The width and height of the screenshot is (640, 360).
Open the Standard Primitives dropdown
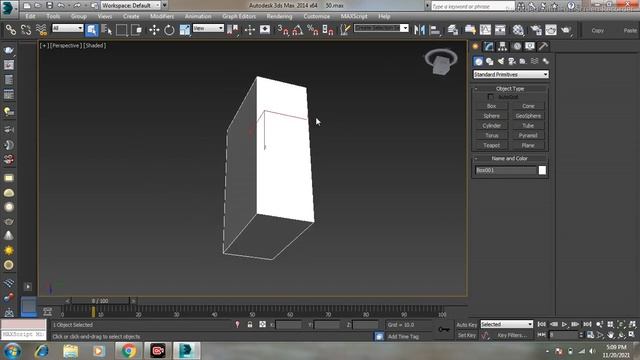click(511, 75)
